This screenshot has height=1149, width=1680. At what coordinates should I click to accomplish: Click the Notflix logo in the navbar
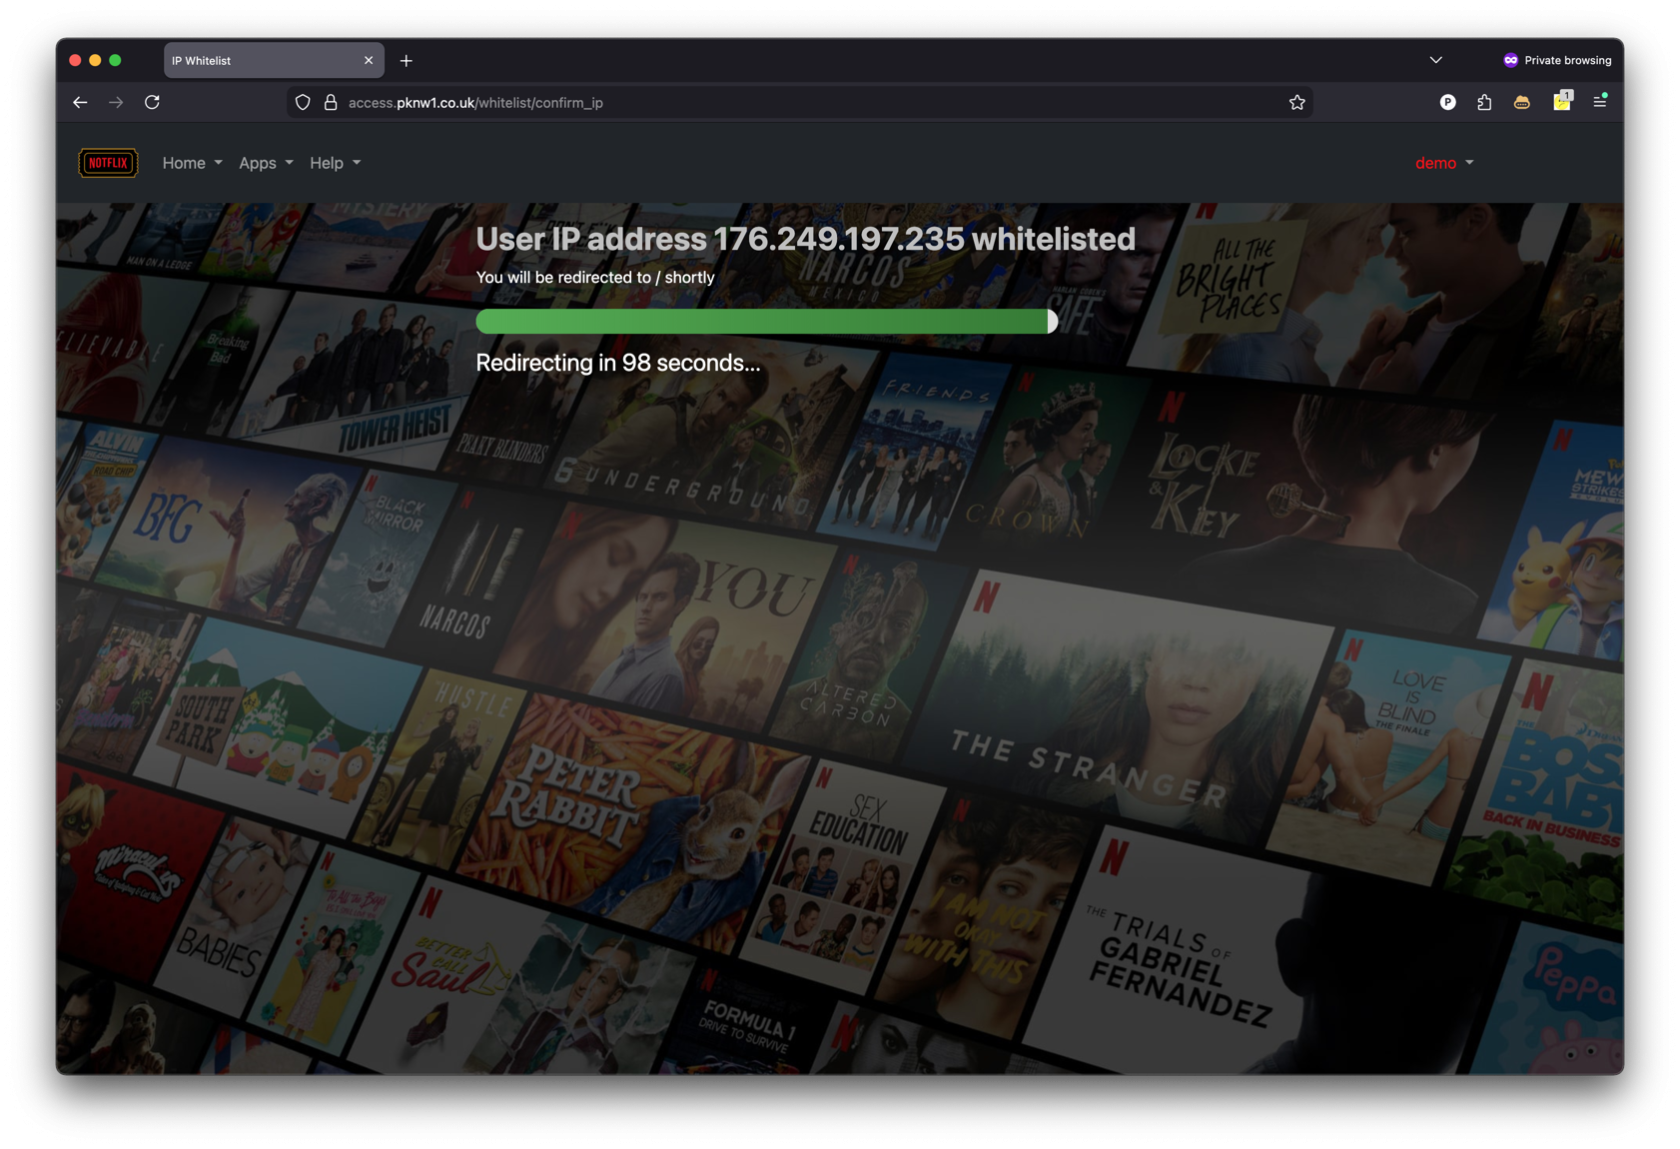[108, 163]
